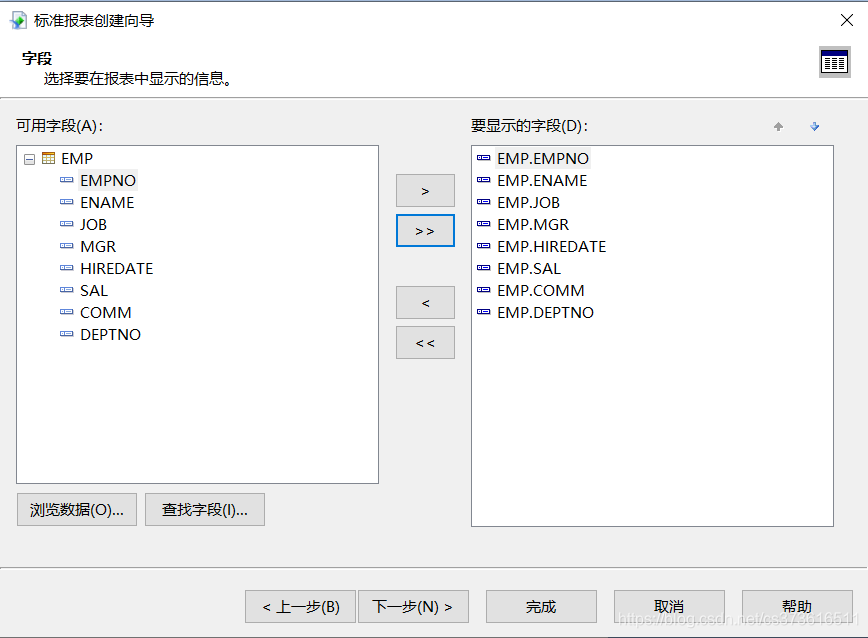Select ENAME in available fields

click(107, 203)
